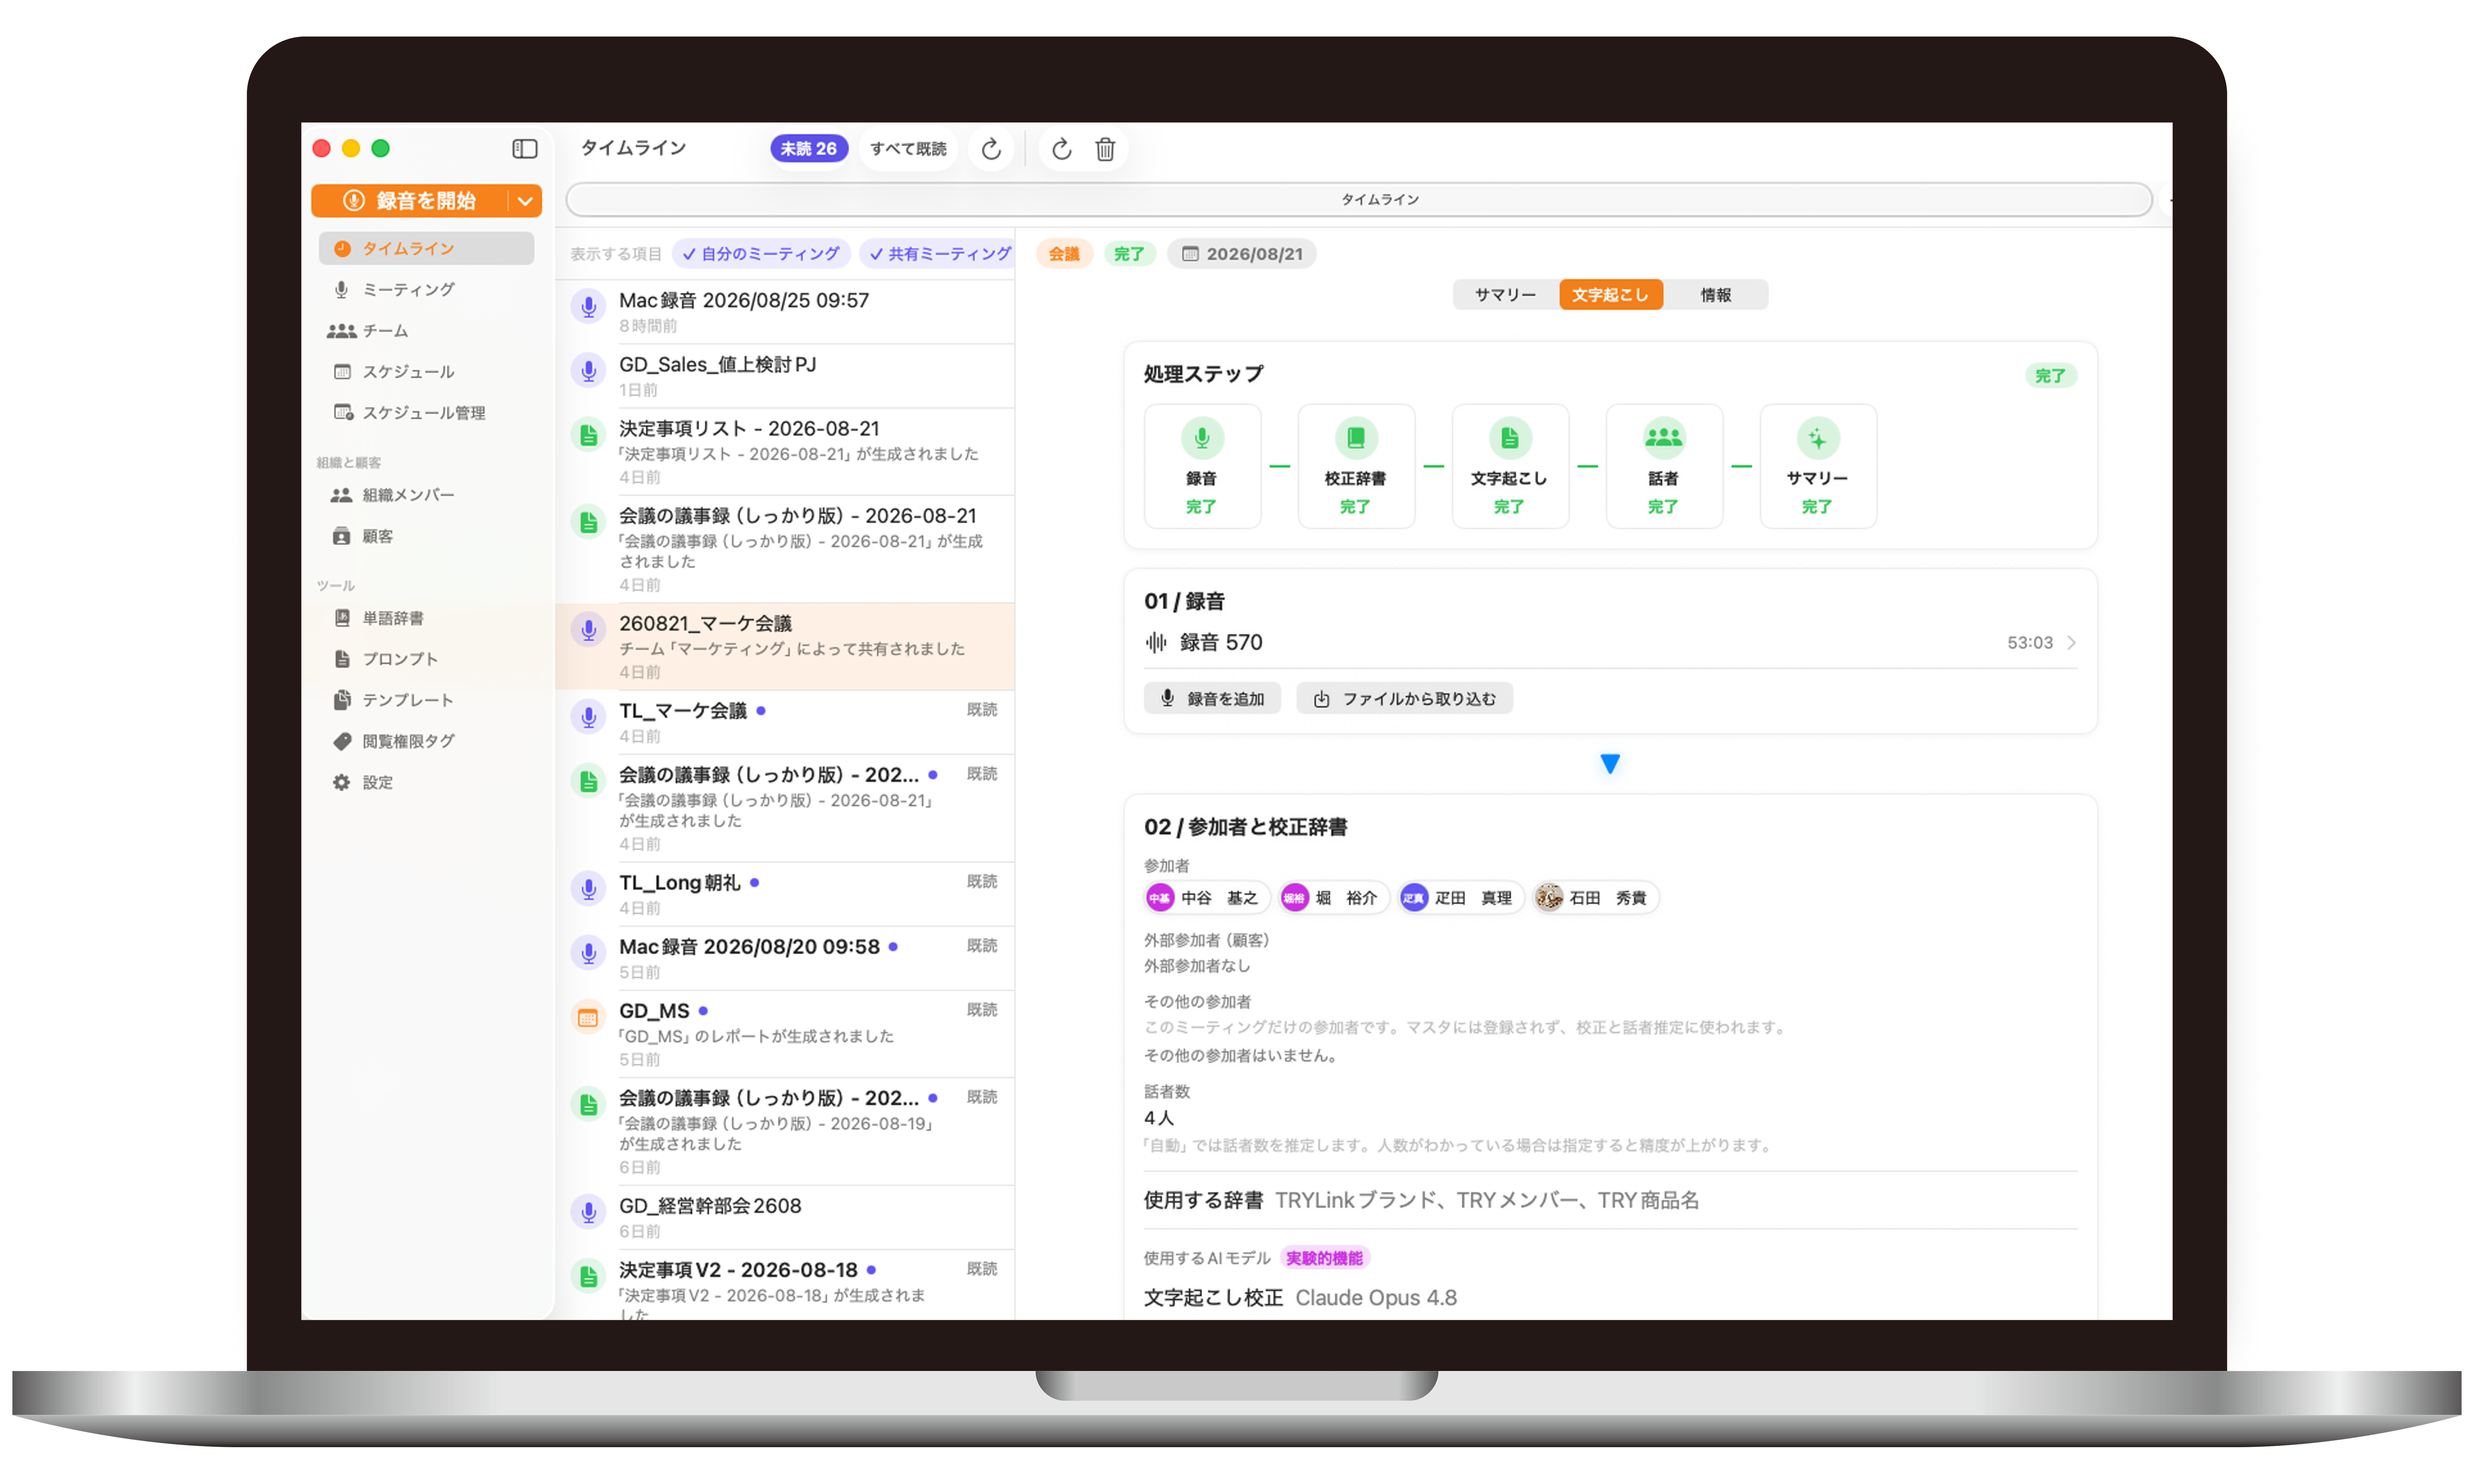Image resolution: width=2474 pixels, height=1484 pixels.
Task: Open テンプレート via its sidebar icon
Action: point(342,700)
